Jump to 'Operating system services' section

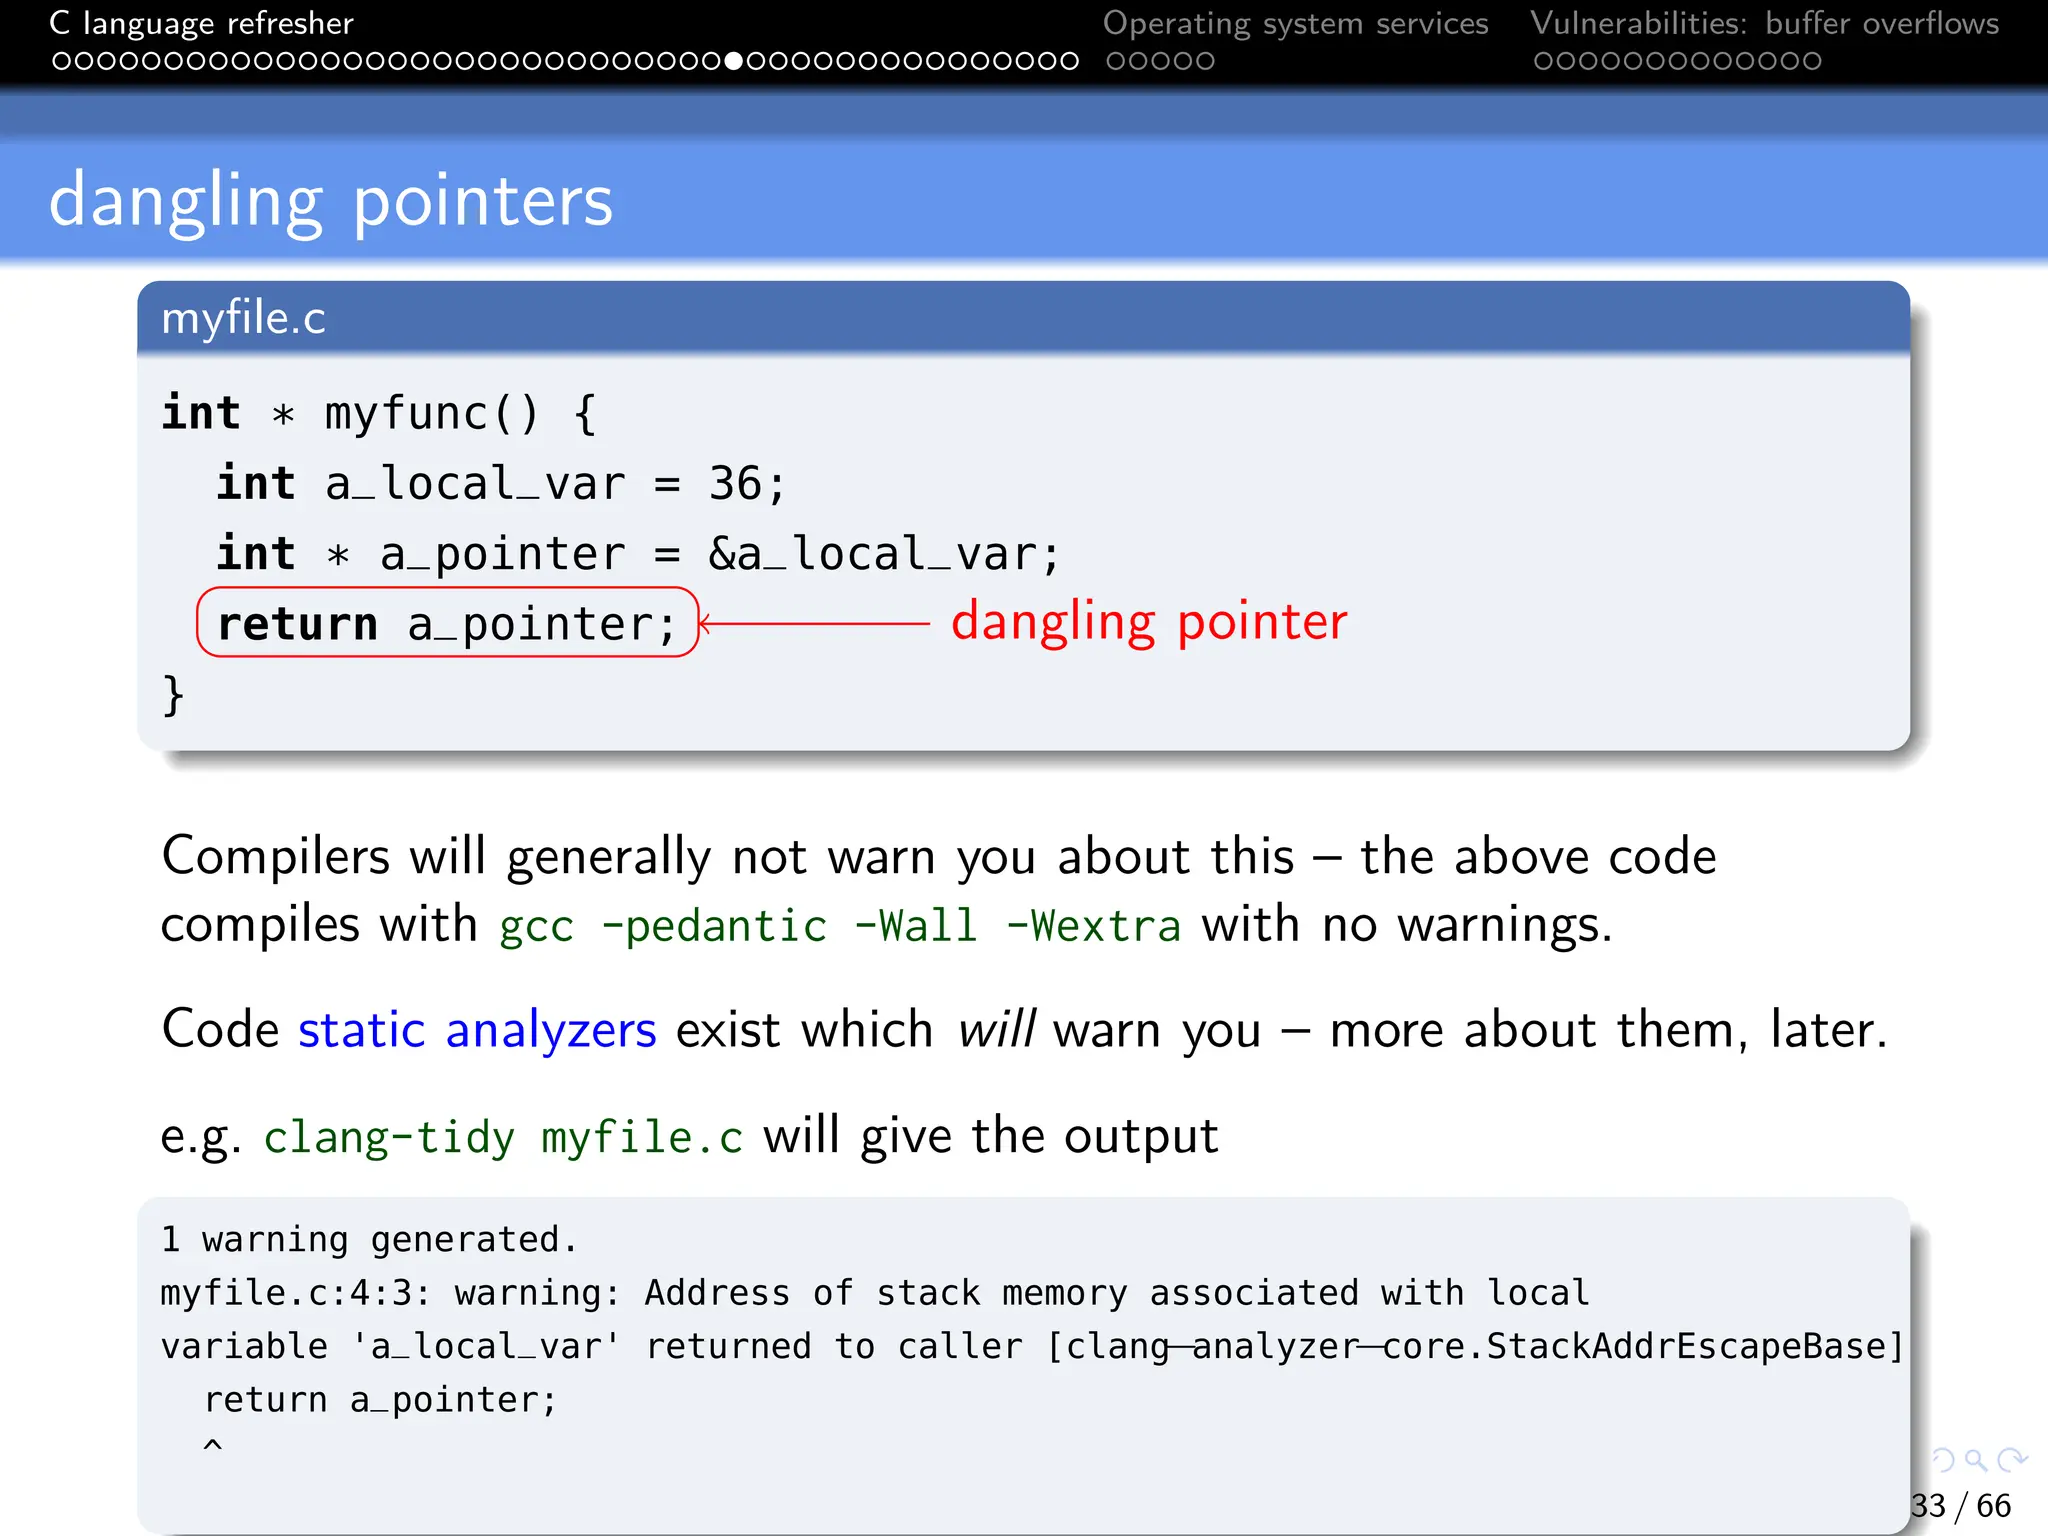click(1295, 23)
